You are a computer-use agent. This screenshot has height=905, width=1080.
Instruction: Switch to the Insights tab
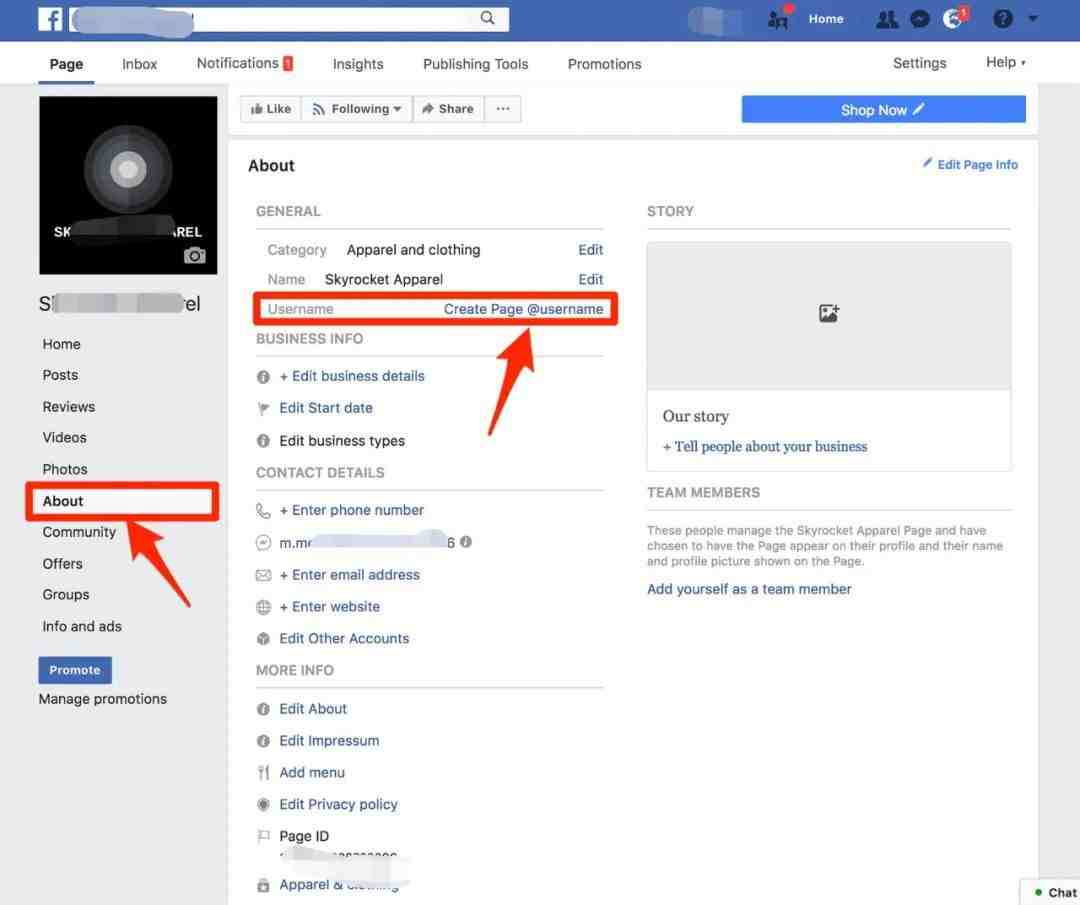[358, 64]
